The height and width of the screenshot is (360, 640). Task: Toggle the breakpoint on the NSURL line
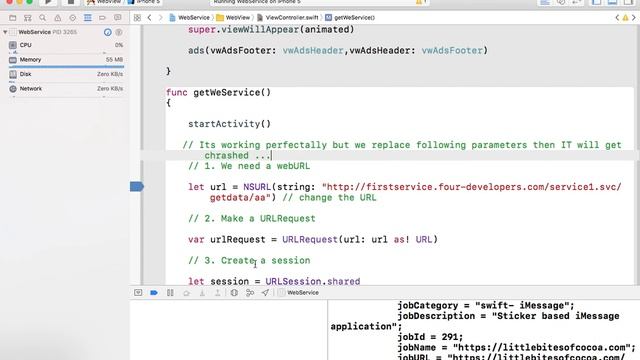coord(137,187)
